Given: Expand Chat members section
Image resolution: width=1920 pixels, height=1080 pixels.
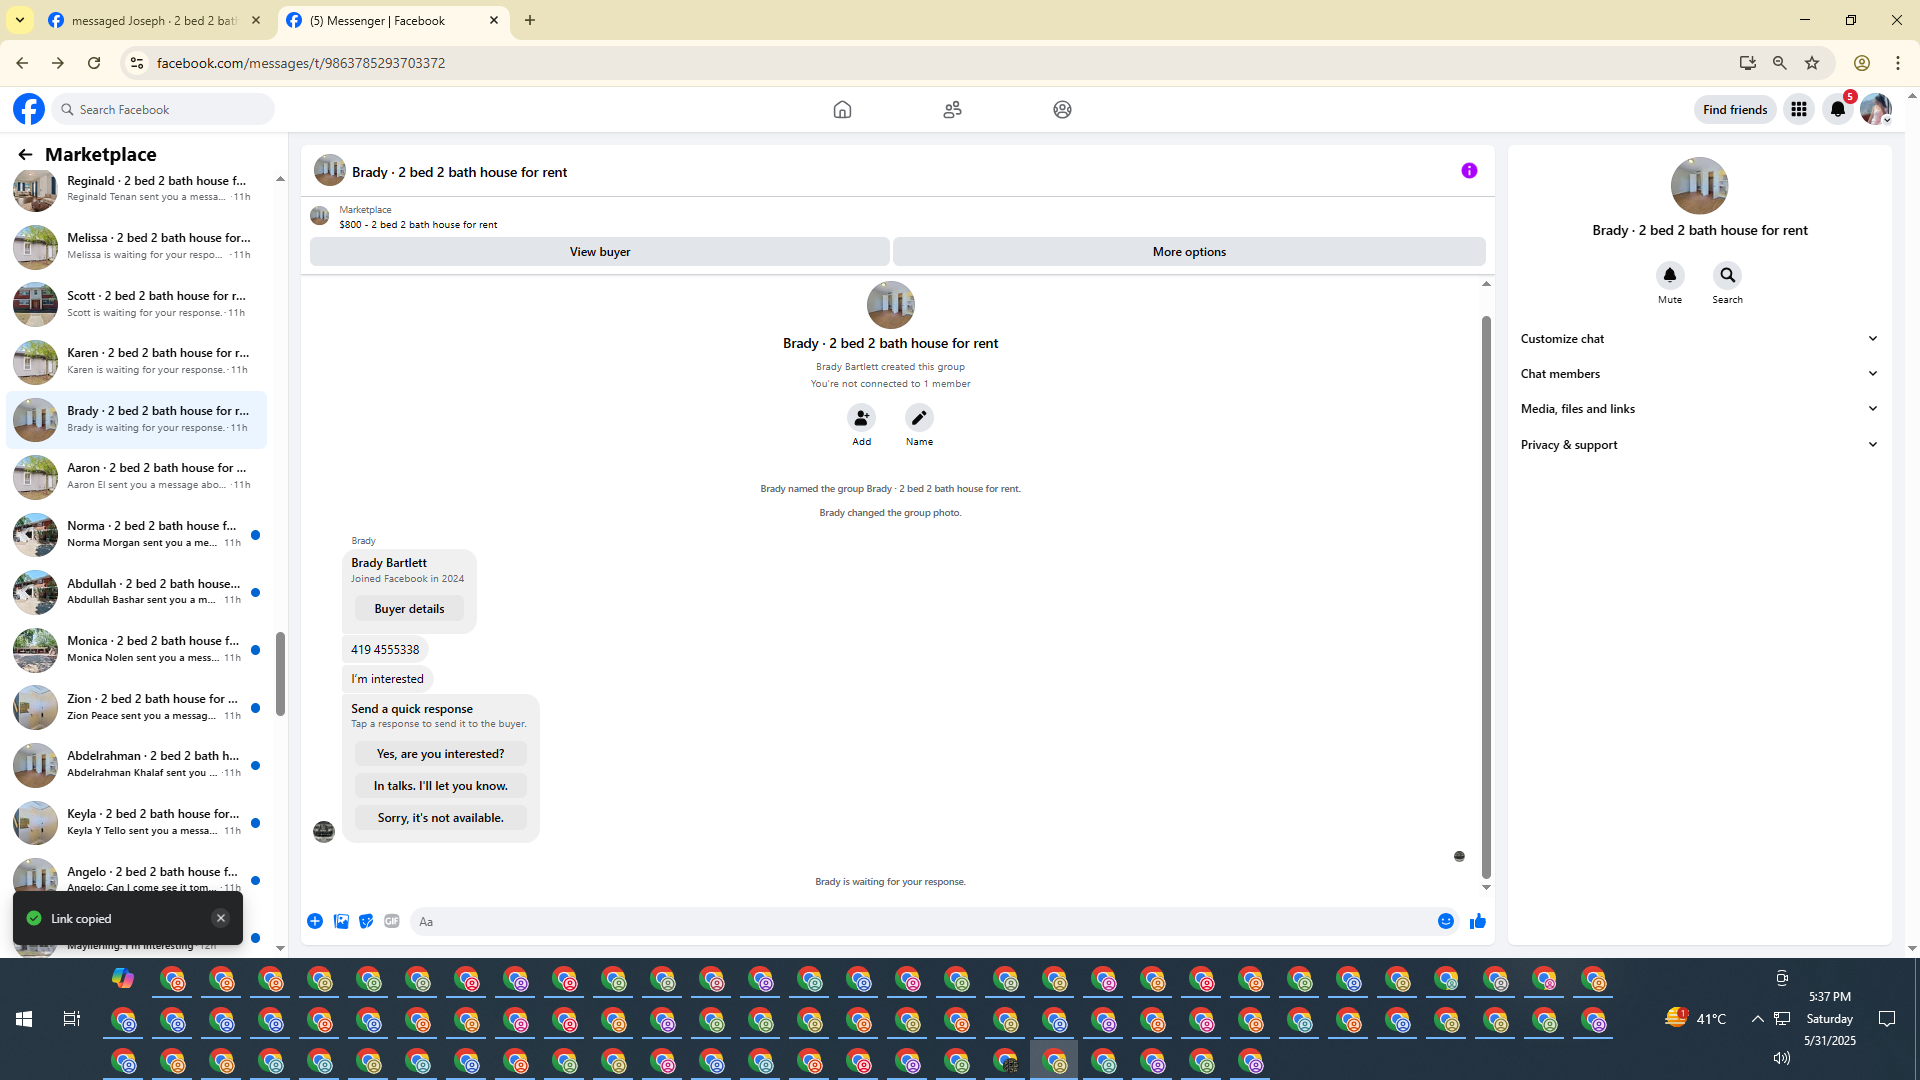Looking at the screenshot, I should tap(1699, 374).
